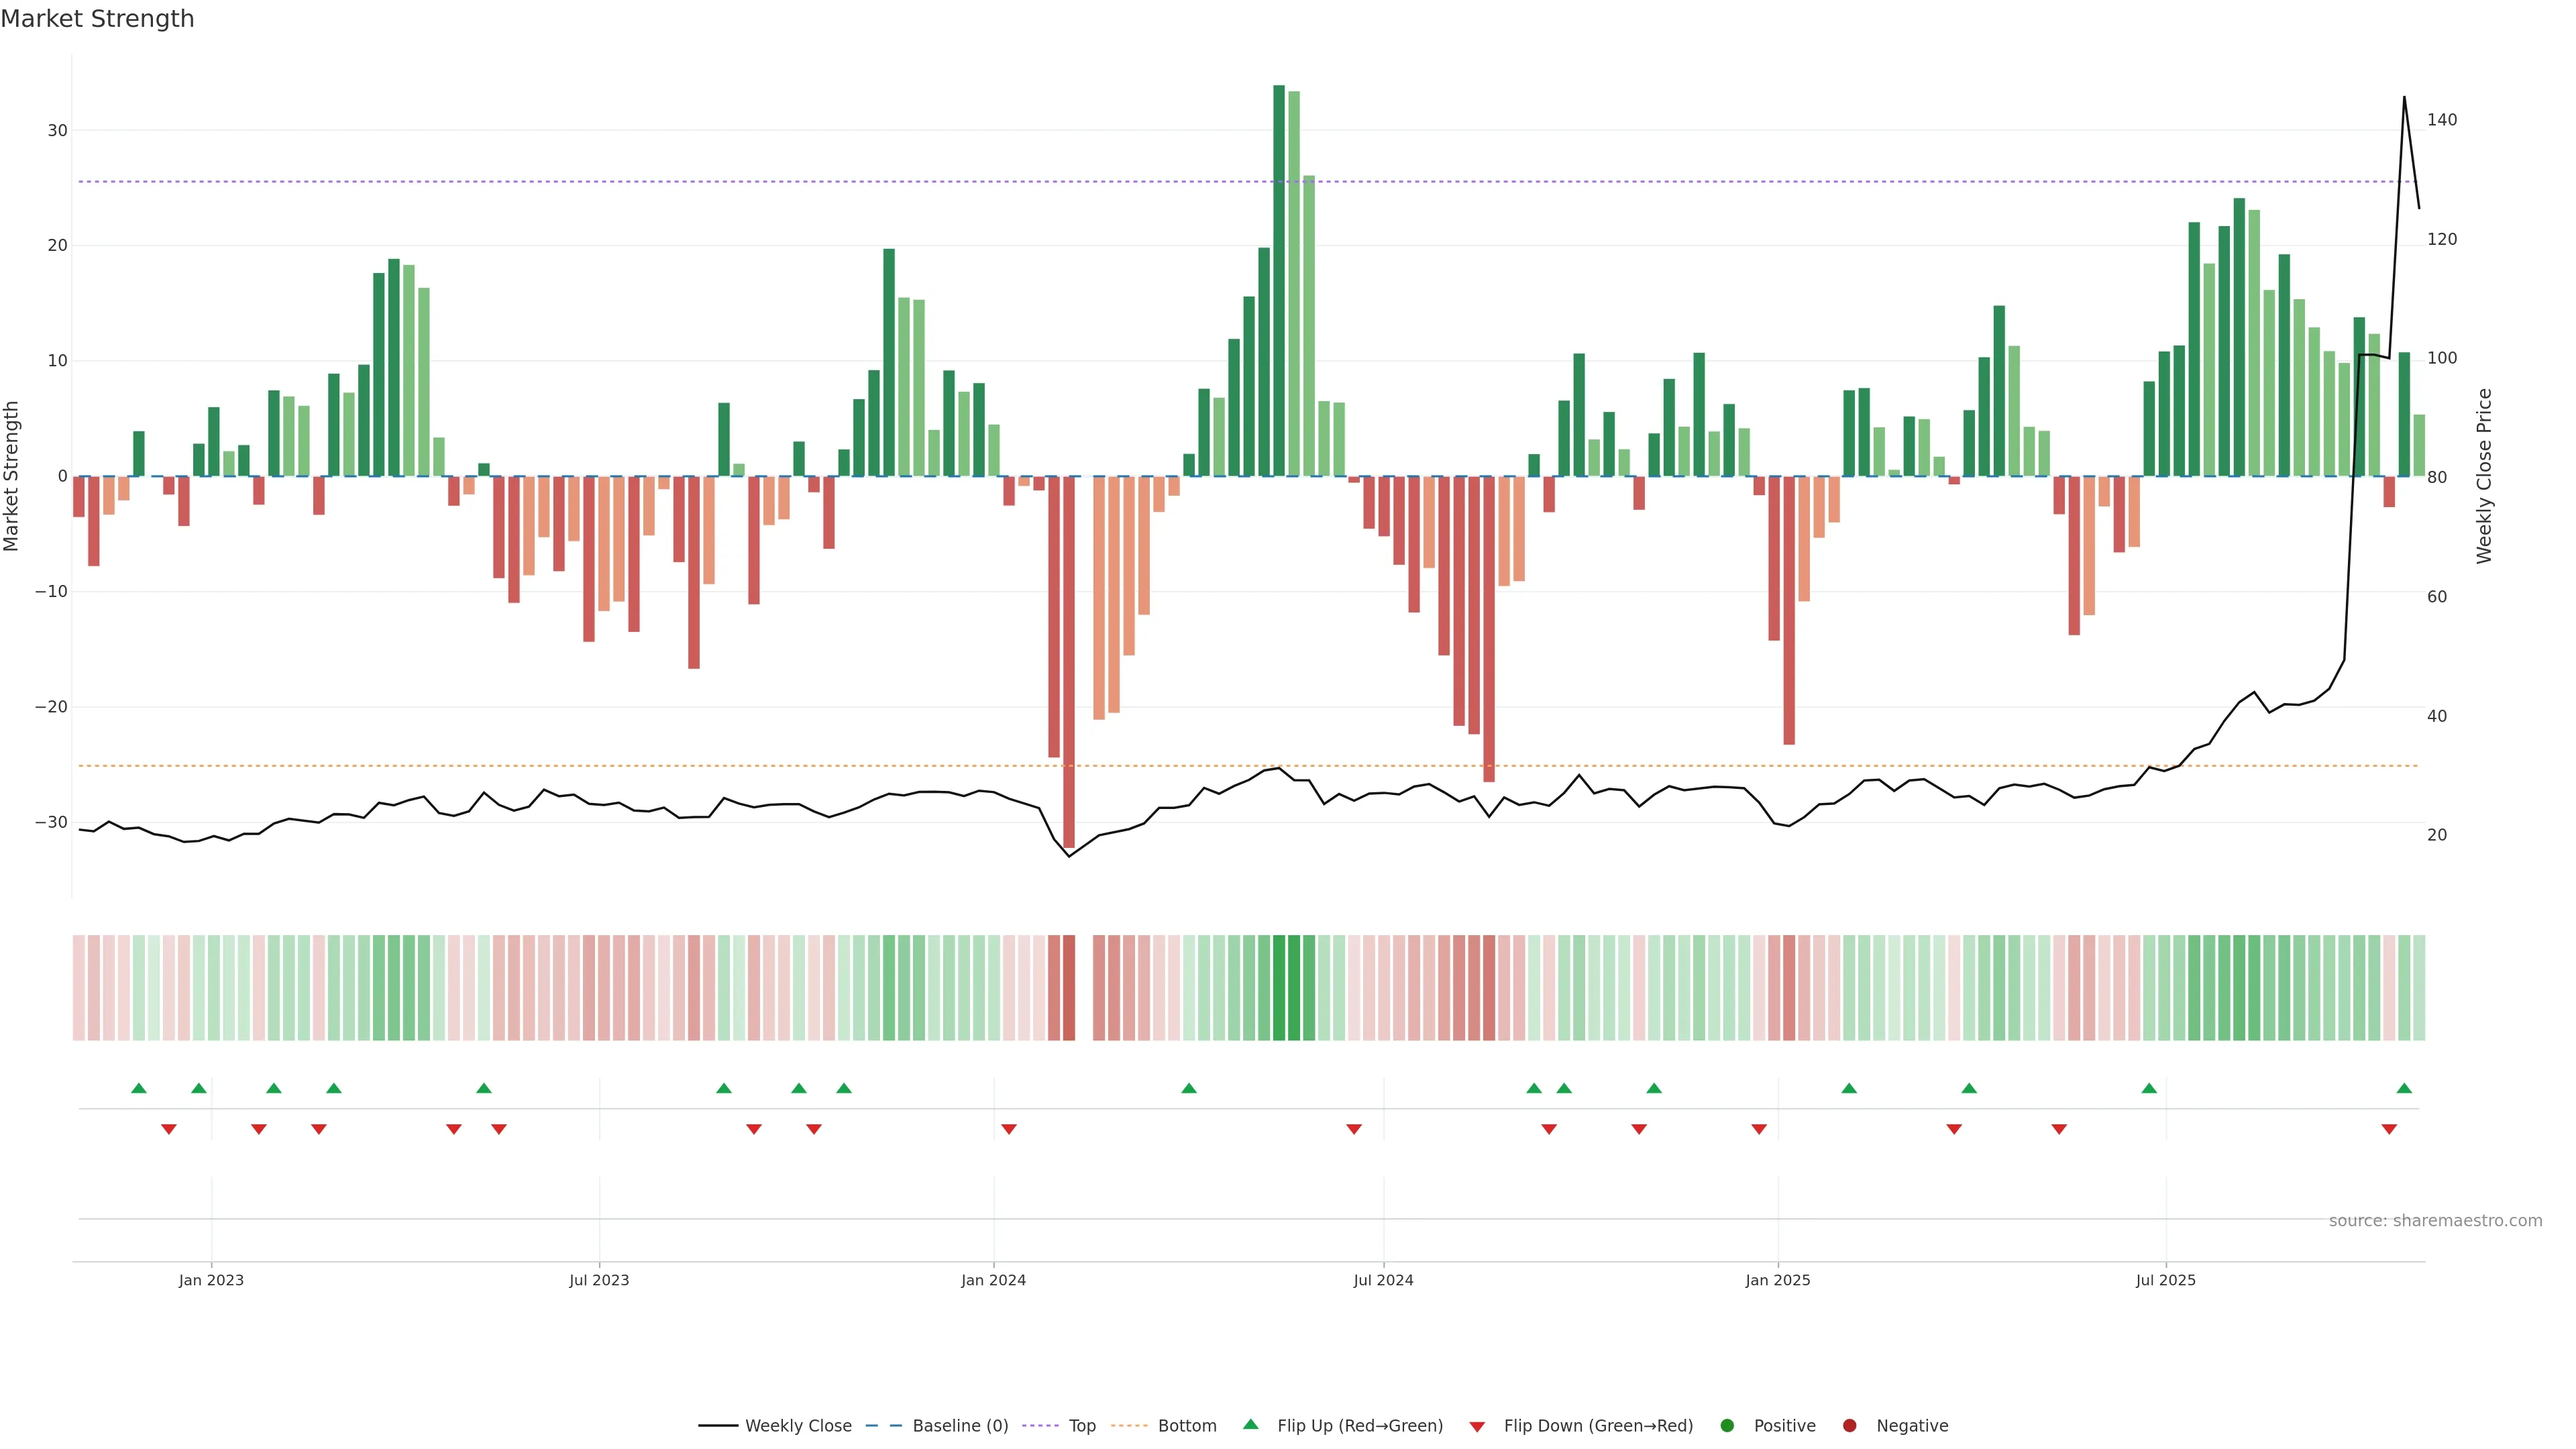Image resolution: width=2576 pixels, height=1449 pixels.
Task: Click the Jan 2024 x-axis label
Action: (x=993, y=1280)
